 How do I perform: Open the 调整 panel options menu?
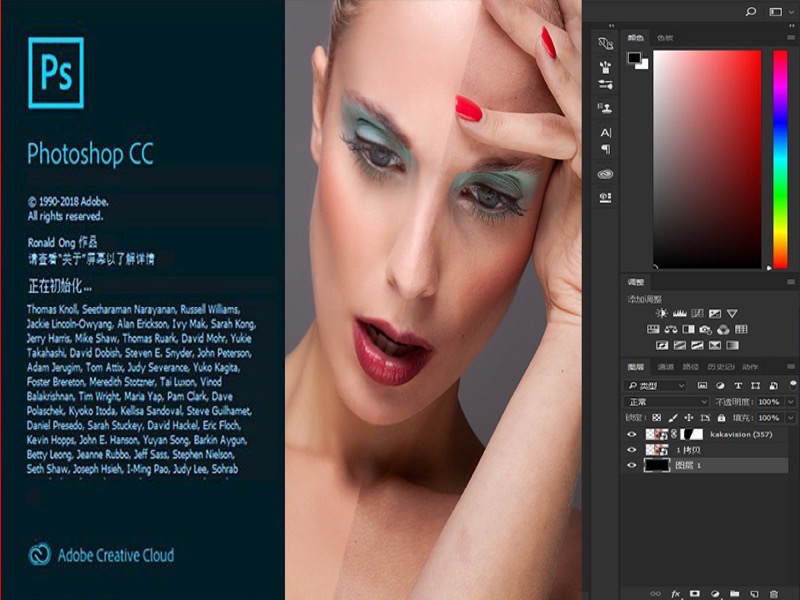click(791, 282)
